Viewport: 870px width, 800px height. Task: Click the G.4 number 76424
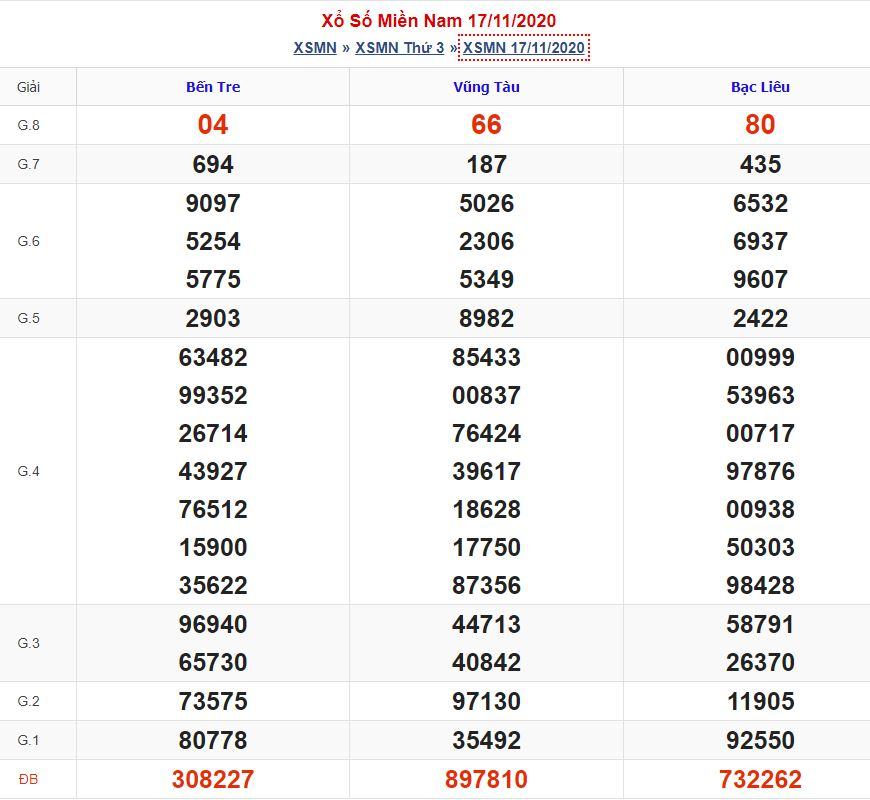(x=487, y=434)
